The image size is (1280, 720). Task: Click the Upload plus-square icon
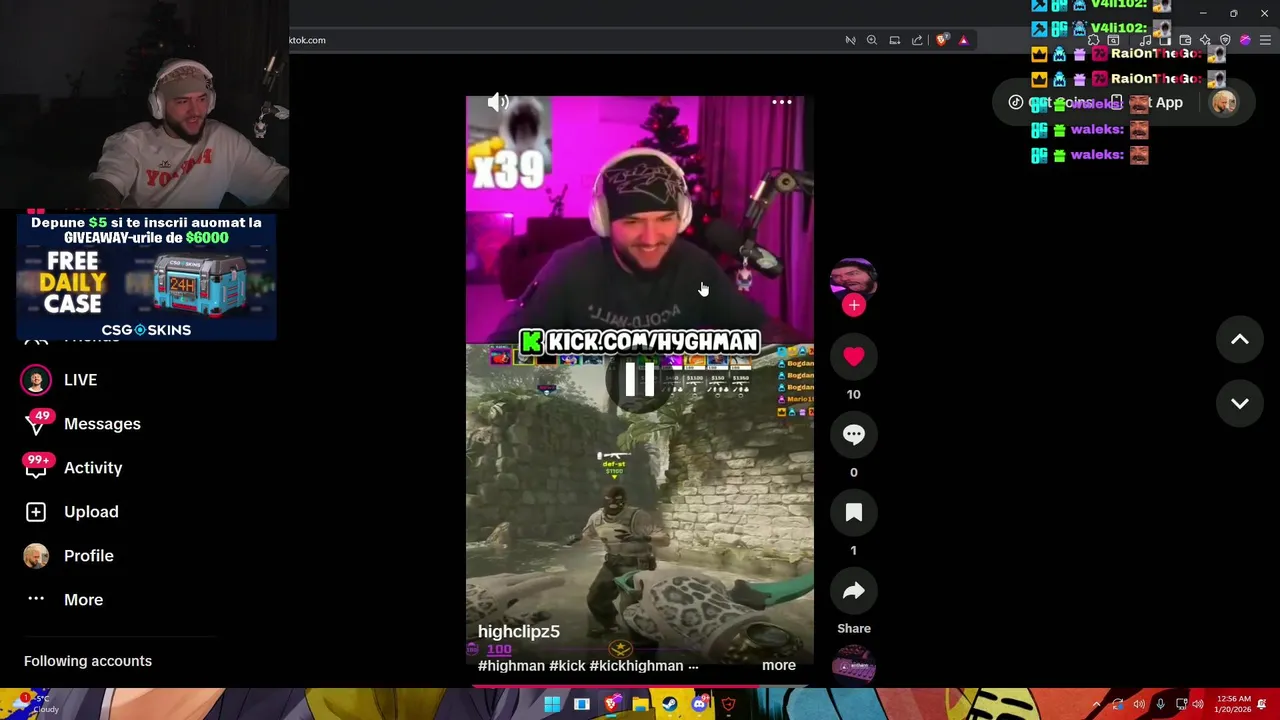[36, 512]
